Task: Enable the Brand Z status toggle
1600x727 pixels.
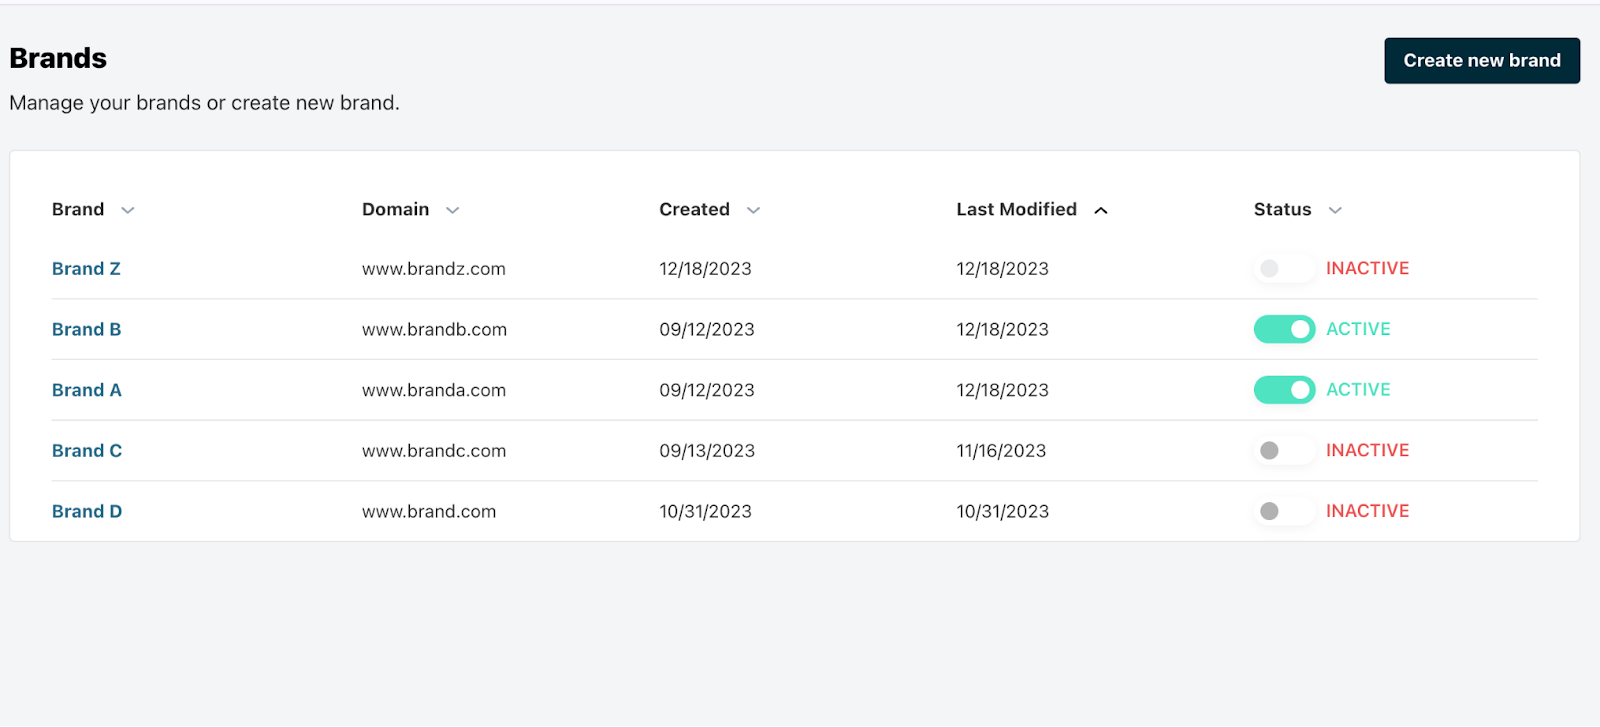Action: [1283, 268]
